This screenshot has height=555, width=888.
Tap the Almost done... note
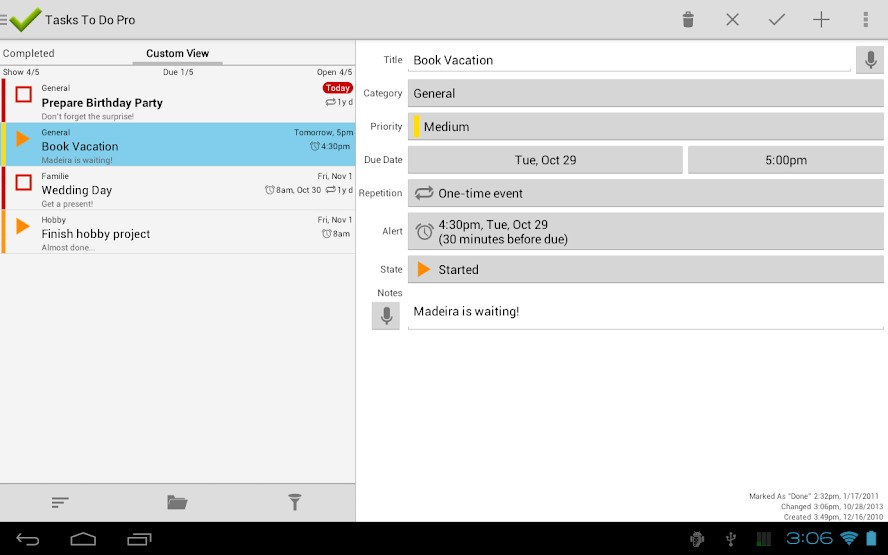(x=68, y=247)
